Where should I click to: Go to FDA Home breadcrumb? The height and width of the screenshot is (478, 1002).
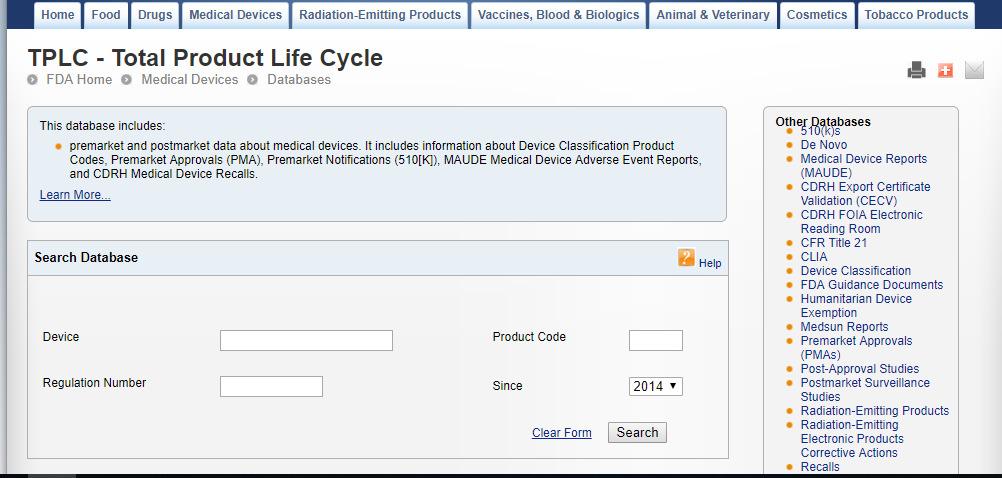point(79,80)
